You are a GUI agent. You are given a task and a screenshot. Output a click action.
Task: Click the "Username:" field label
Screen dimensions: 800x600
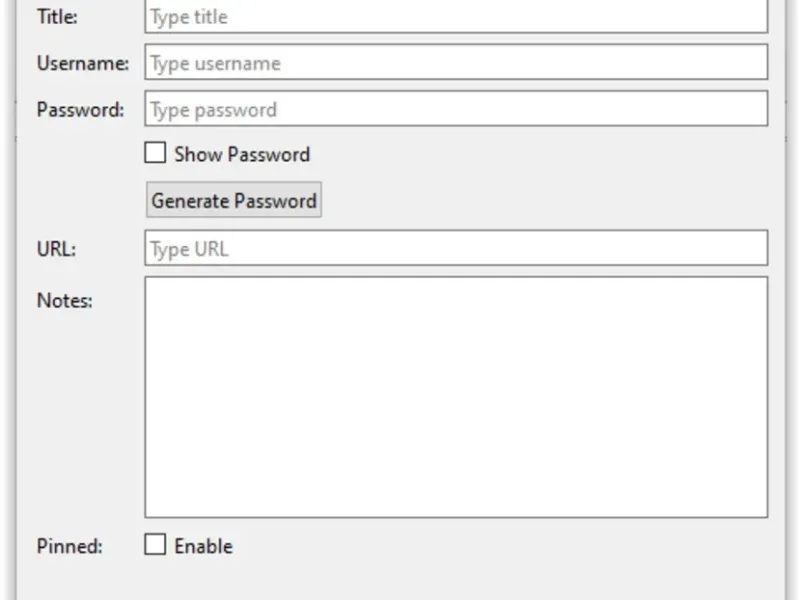[83, 63]
